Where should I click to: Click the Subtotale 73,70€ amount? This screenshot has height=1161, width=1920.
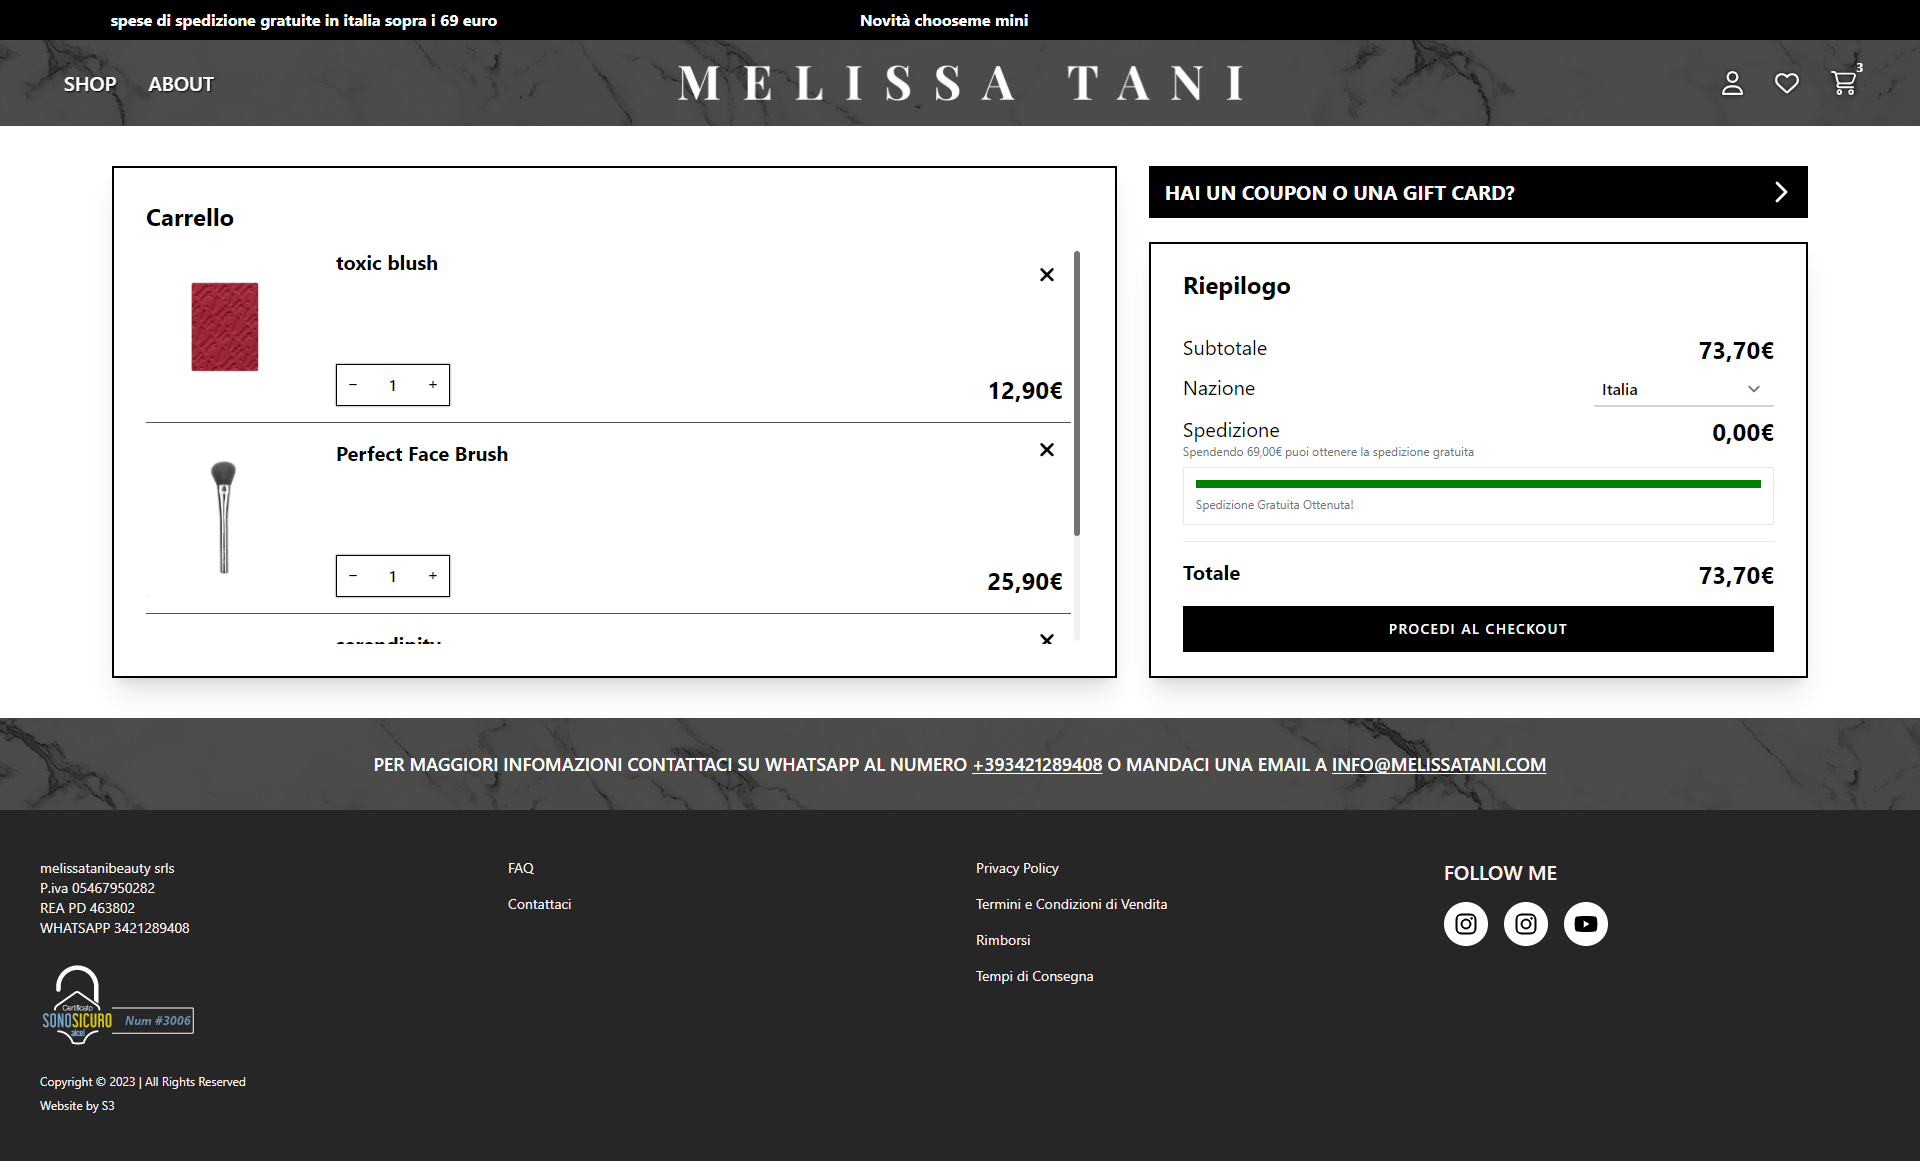click(1736, 351)
